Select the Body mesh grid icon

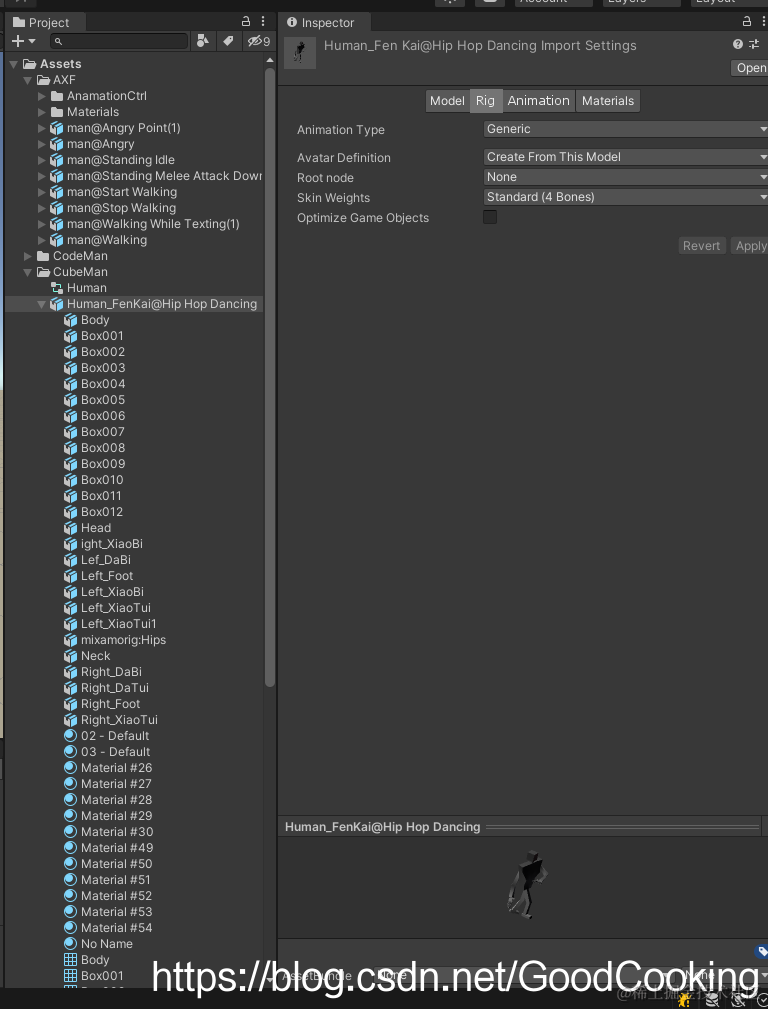coord(71,959)
